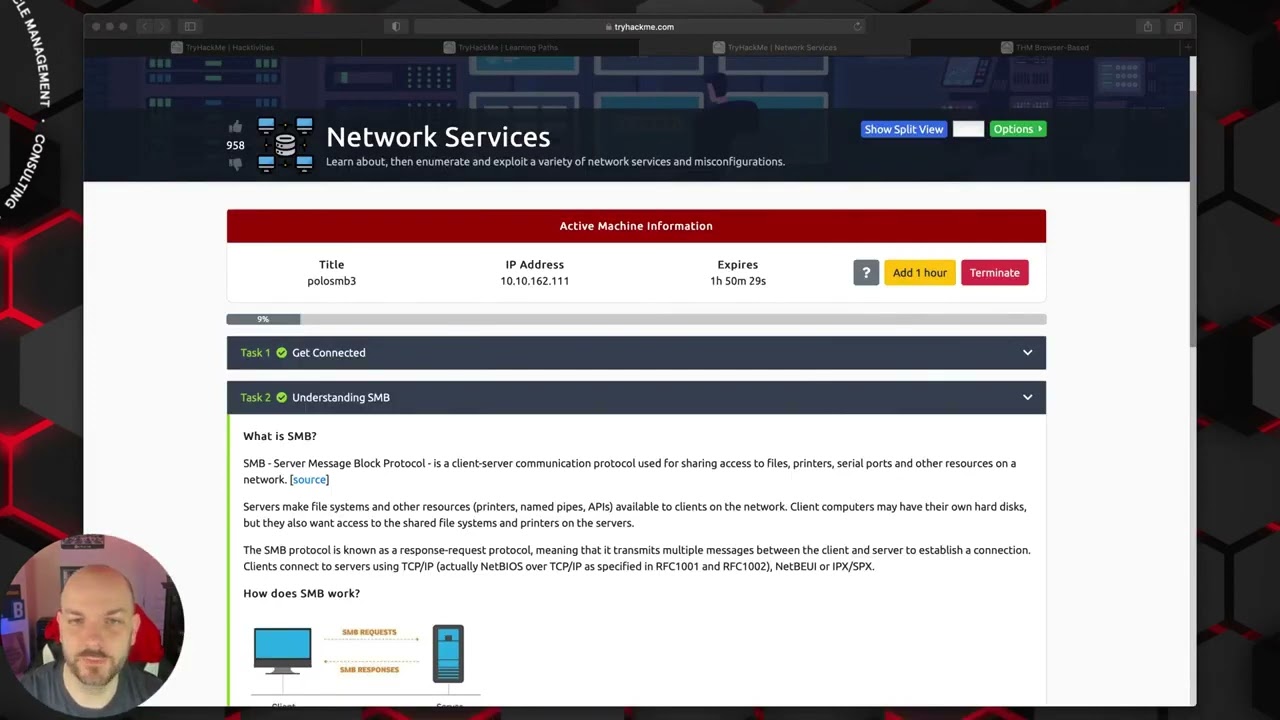Add a new tab with the plus icon
This screenshot has height=720, width=1280.
coord(1188,47)
